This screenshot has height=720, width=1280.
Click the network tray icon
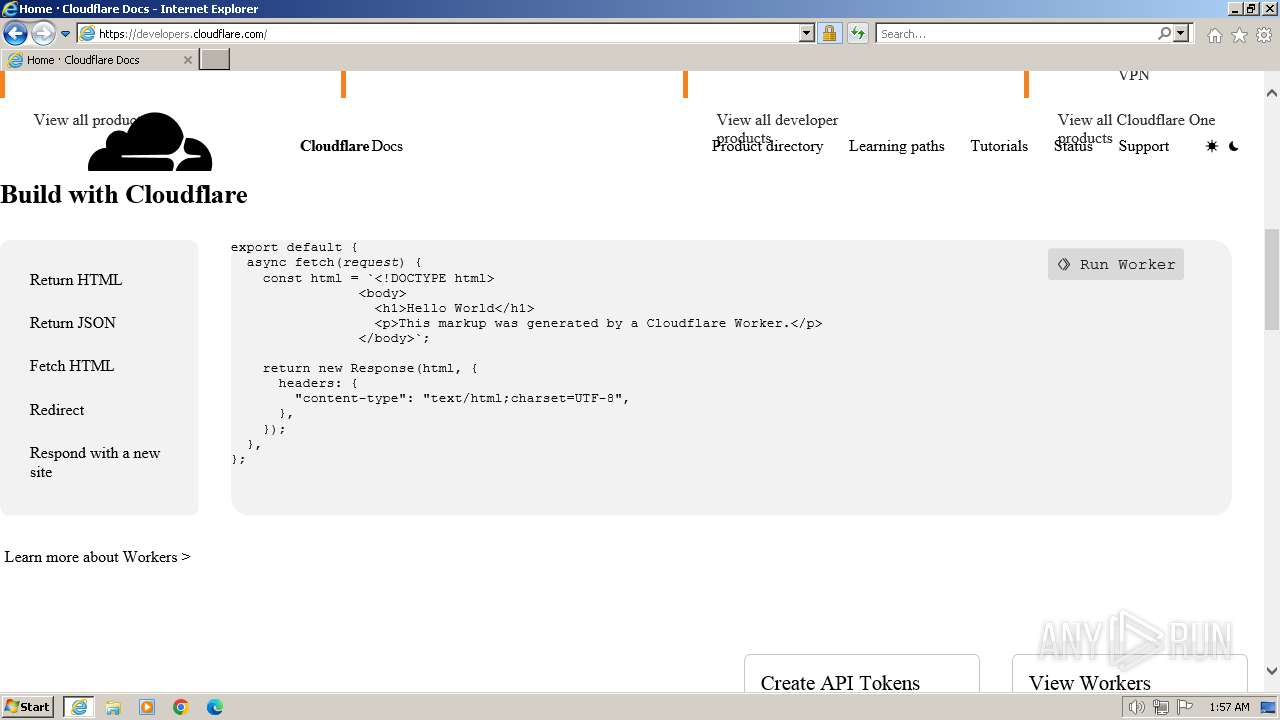click(1161, 707)
